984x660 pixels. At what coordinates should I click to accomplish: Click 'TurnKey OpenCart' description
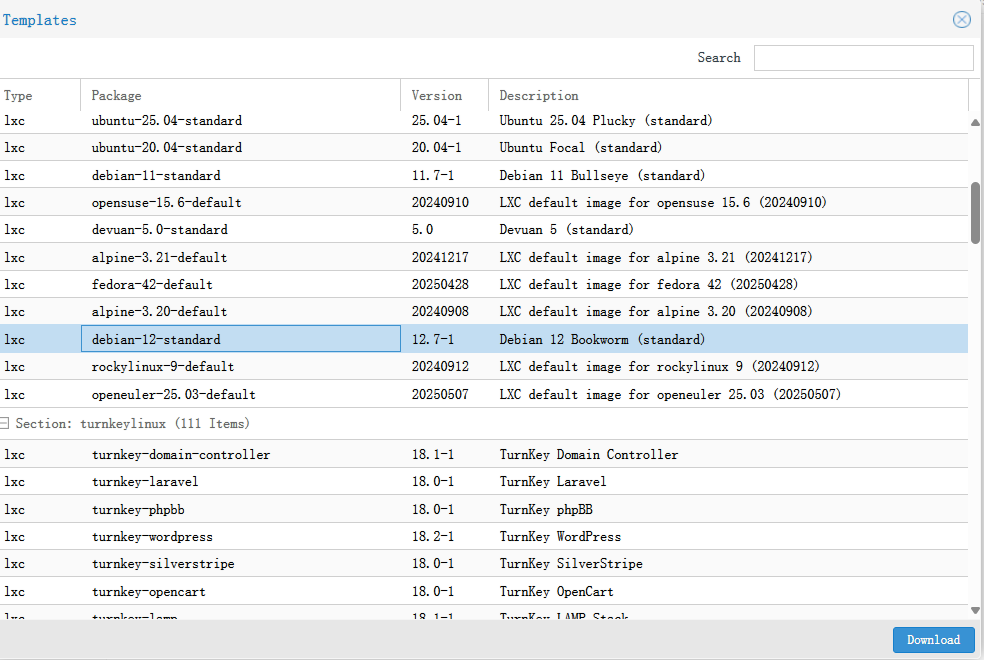tap(556, 592)
